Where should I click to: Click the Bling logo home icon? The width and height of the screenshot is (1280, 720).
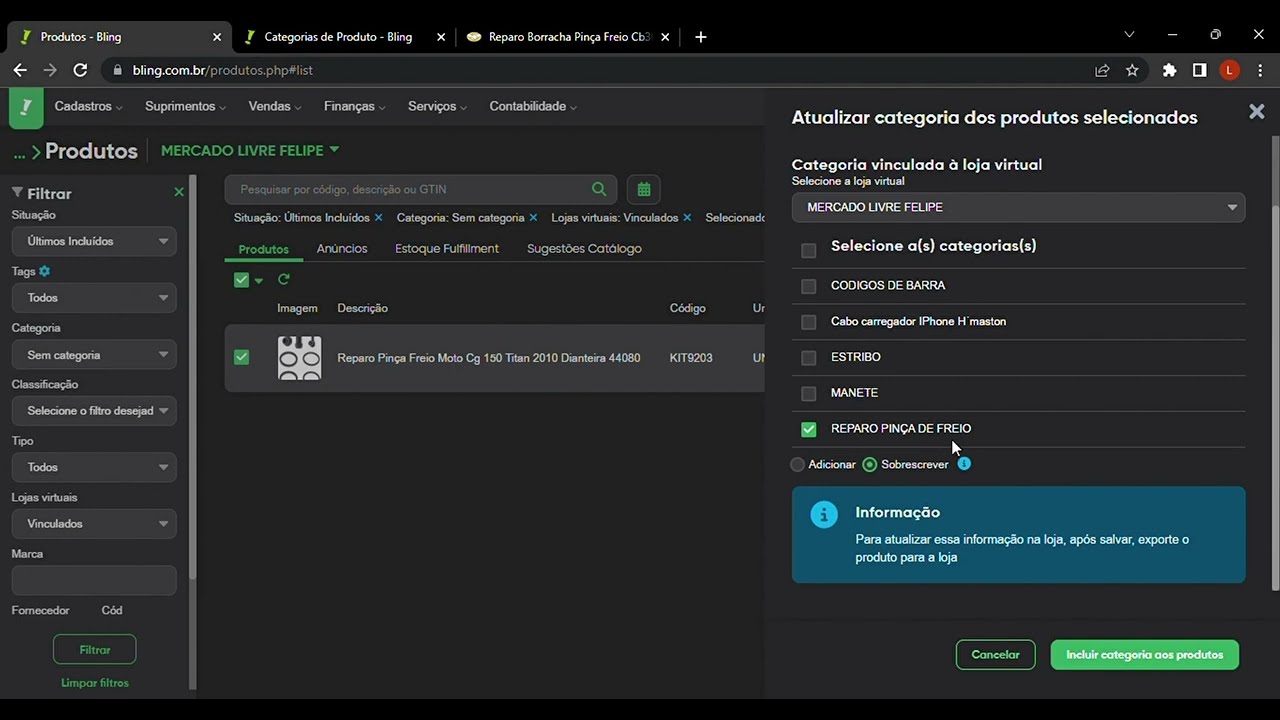(x=26, y=108)
